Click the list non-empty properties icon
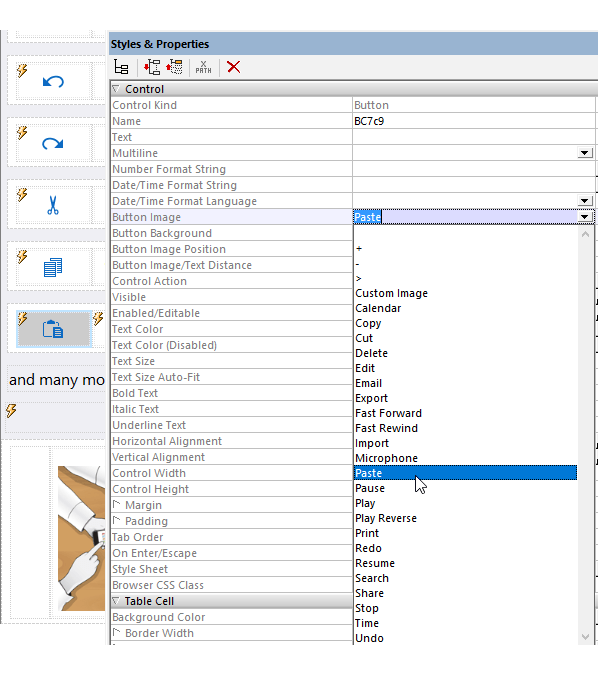 (121, 67)
